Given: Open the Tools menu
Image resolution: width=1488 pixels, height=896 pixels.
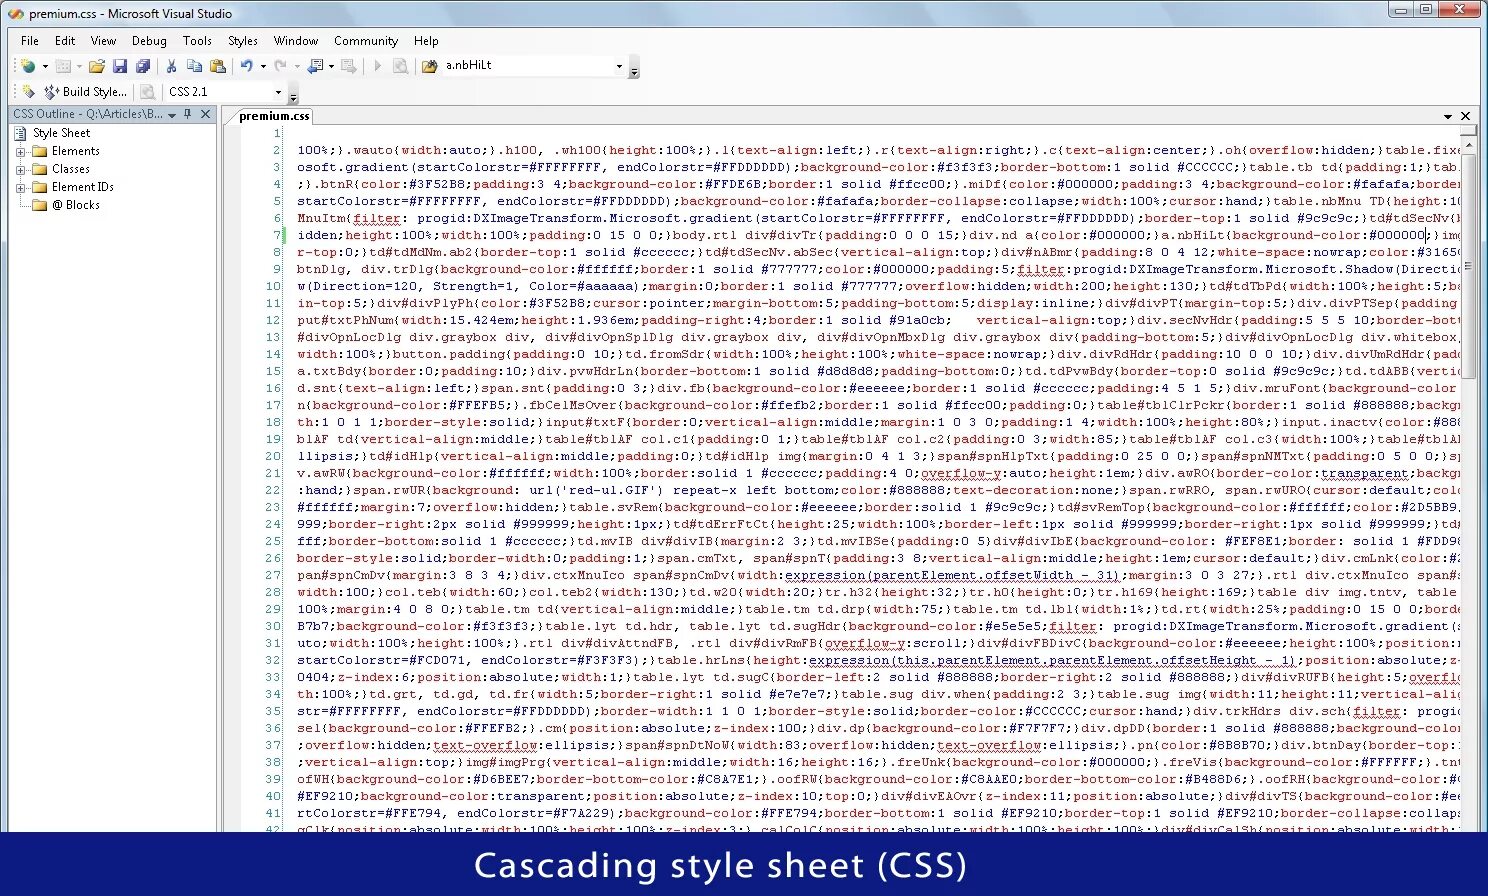Looking at the screenshot, I should pyautogui.click(x=197, y=41).
